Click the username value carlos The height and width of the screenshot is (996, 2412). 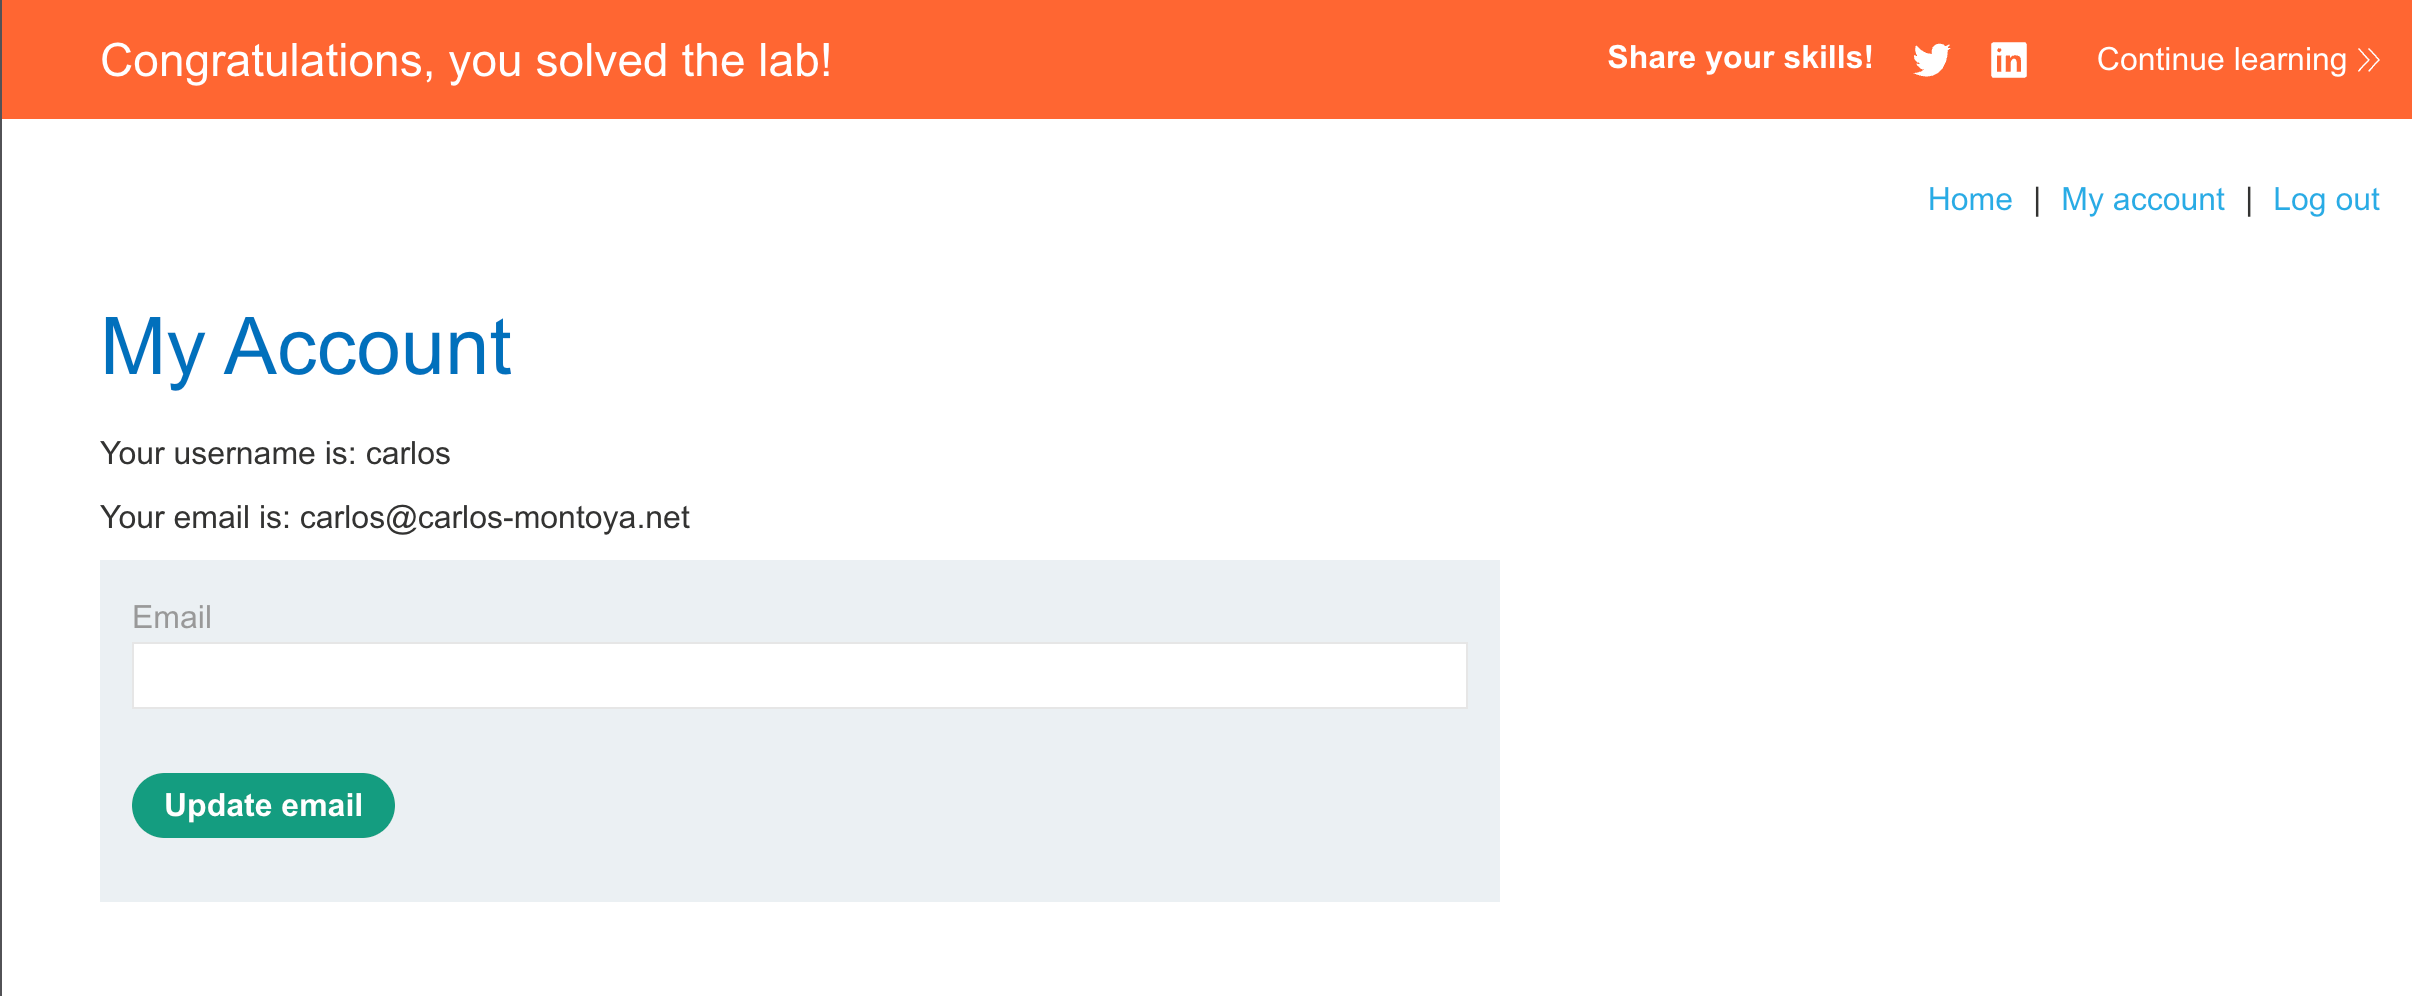coord(408,454)
